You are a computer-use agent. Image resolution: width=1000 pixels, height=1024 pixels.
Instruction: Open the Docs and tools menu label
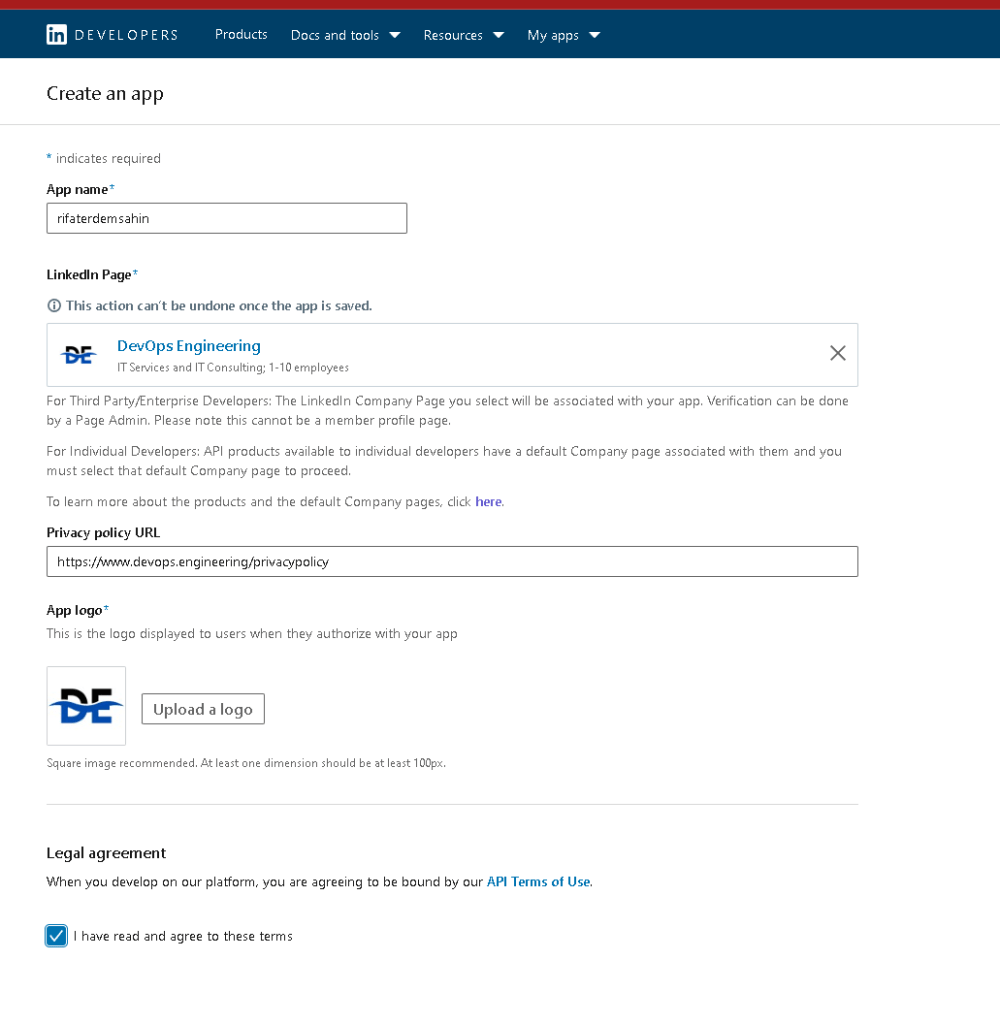point(334,35)
